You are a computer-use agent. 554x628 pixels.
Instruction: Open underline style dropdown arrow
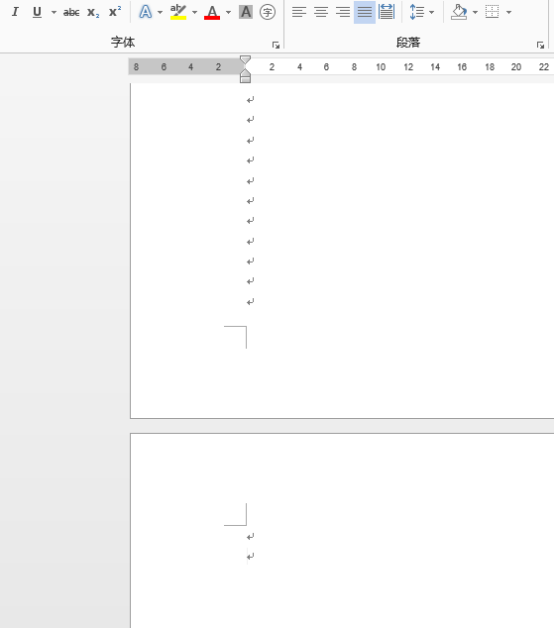54,12
